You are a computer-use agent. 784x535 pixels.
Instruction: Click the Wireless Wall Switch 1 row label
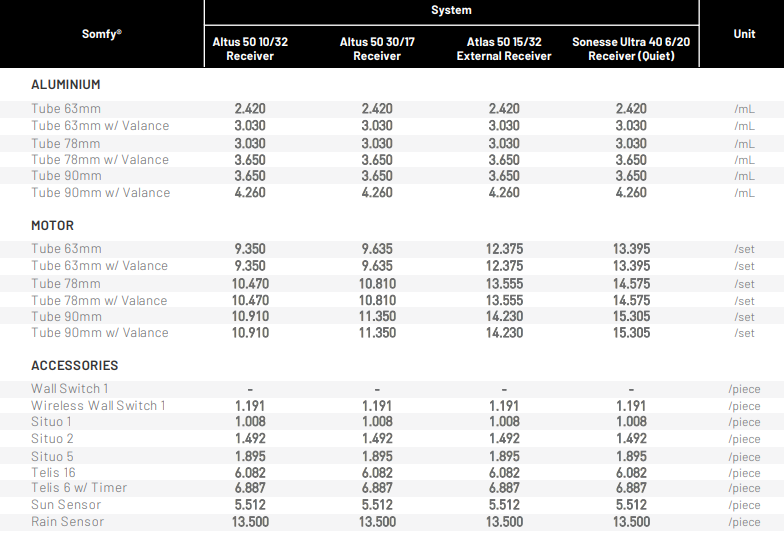(98, 406)
